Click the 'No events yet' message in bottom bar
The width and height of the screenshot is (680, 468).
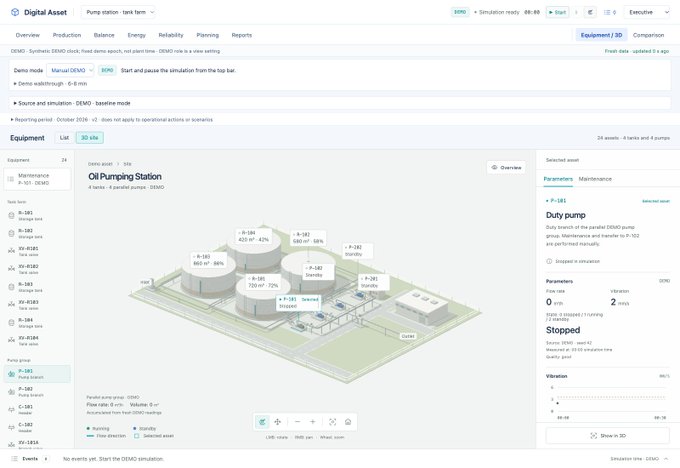(x=114, y=458)
